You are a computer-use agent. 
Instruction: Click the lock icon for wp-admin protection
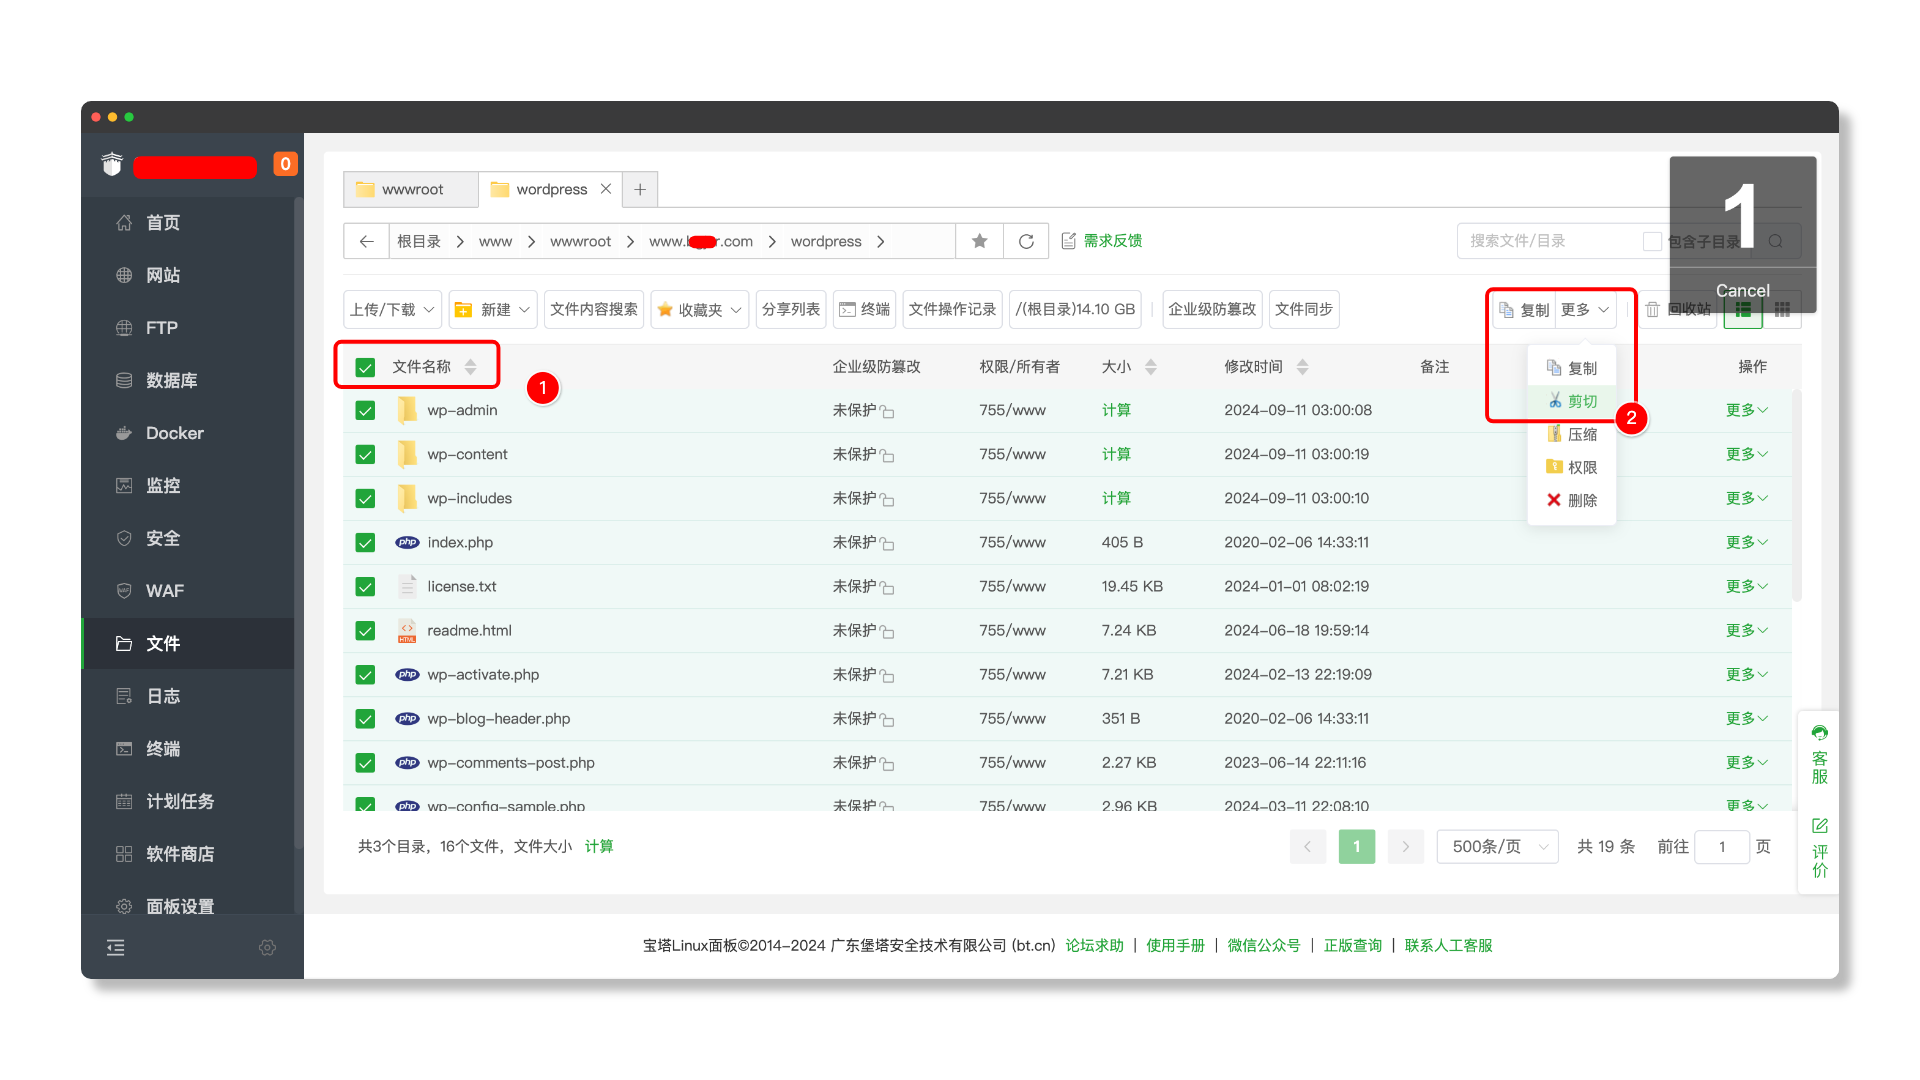[x=887, y=411]
